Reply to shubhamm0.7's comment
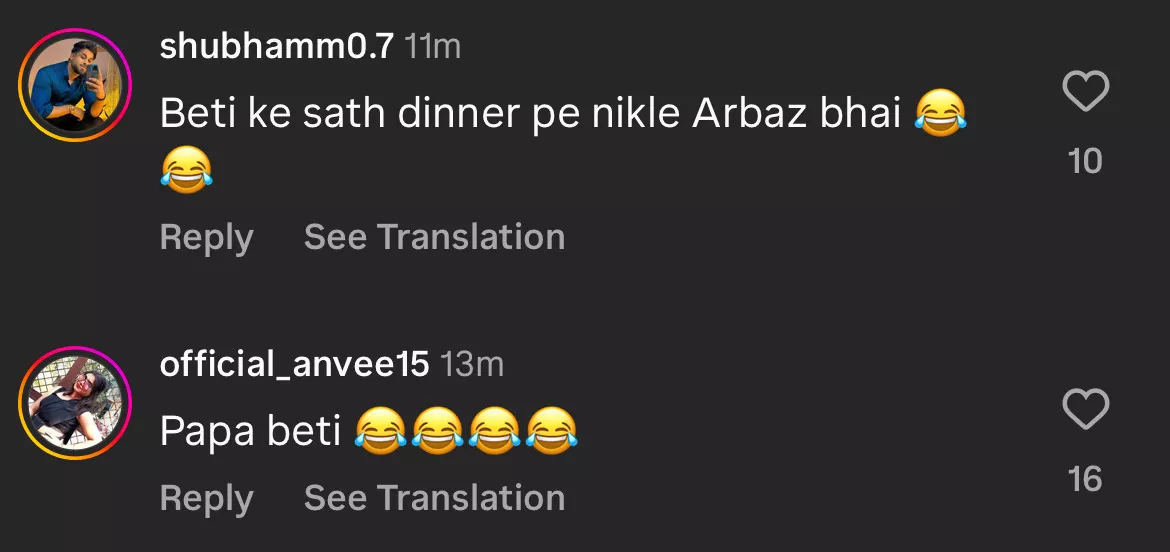 tap(206, 237)
